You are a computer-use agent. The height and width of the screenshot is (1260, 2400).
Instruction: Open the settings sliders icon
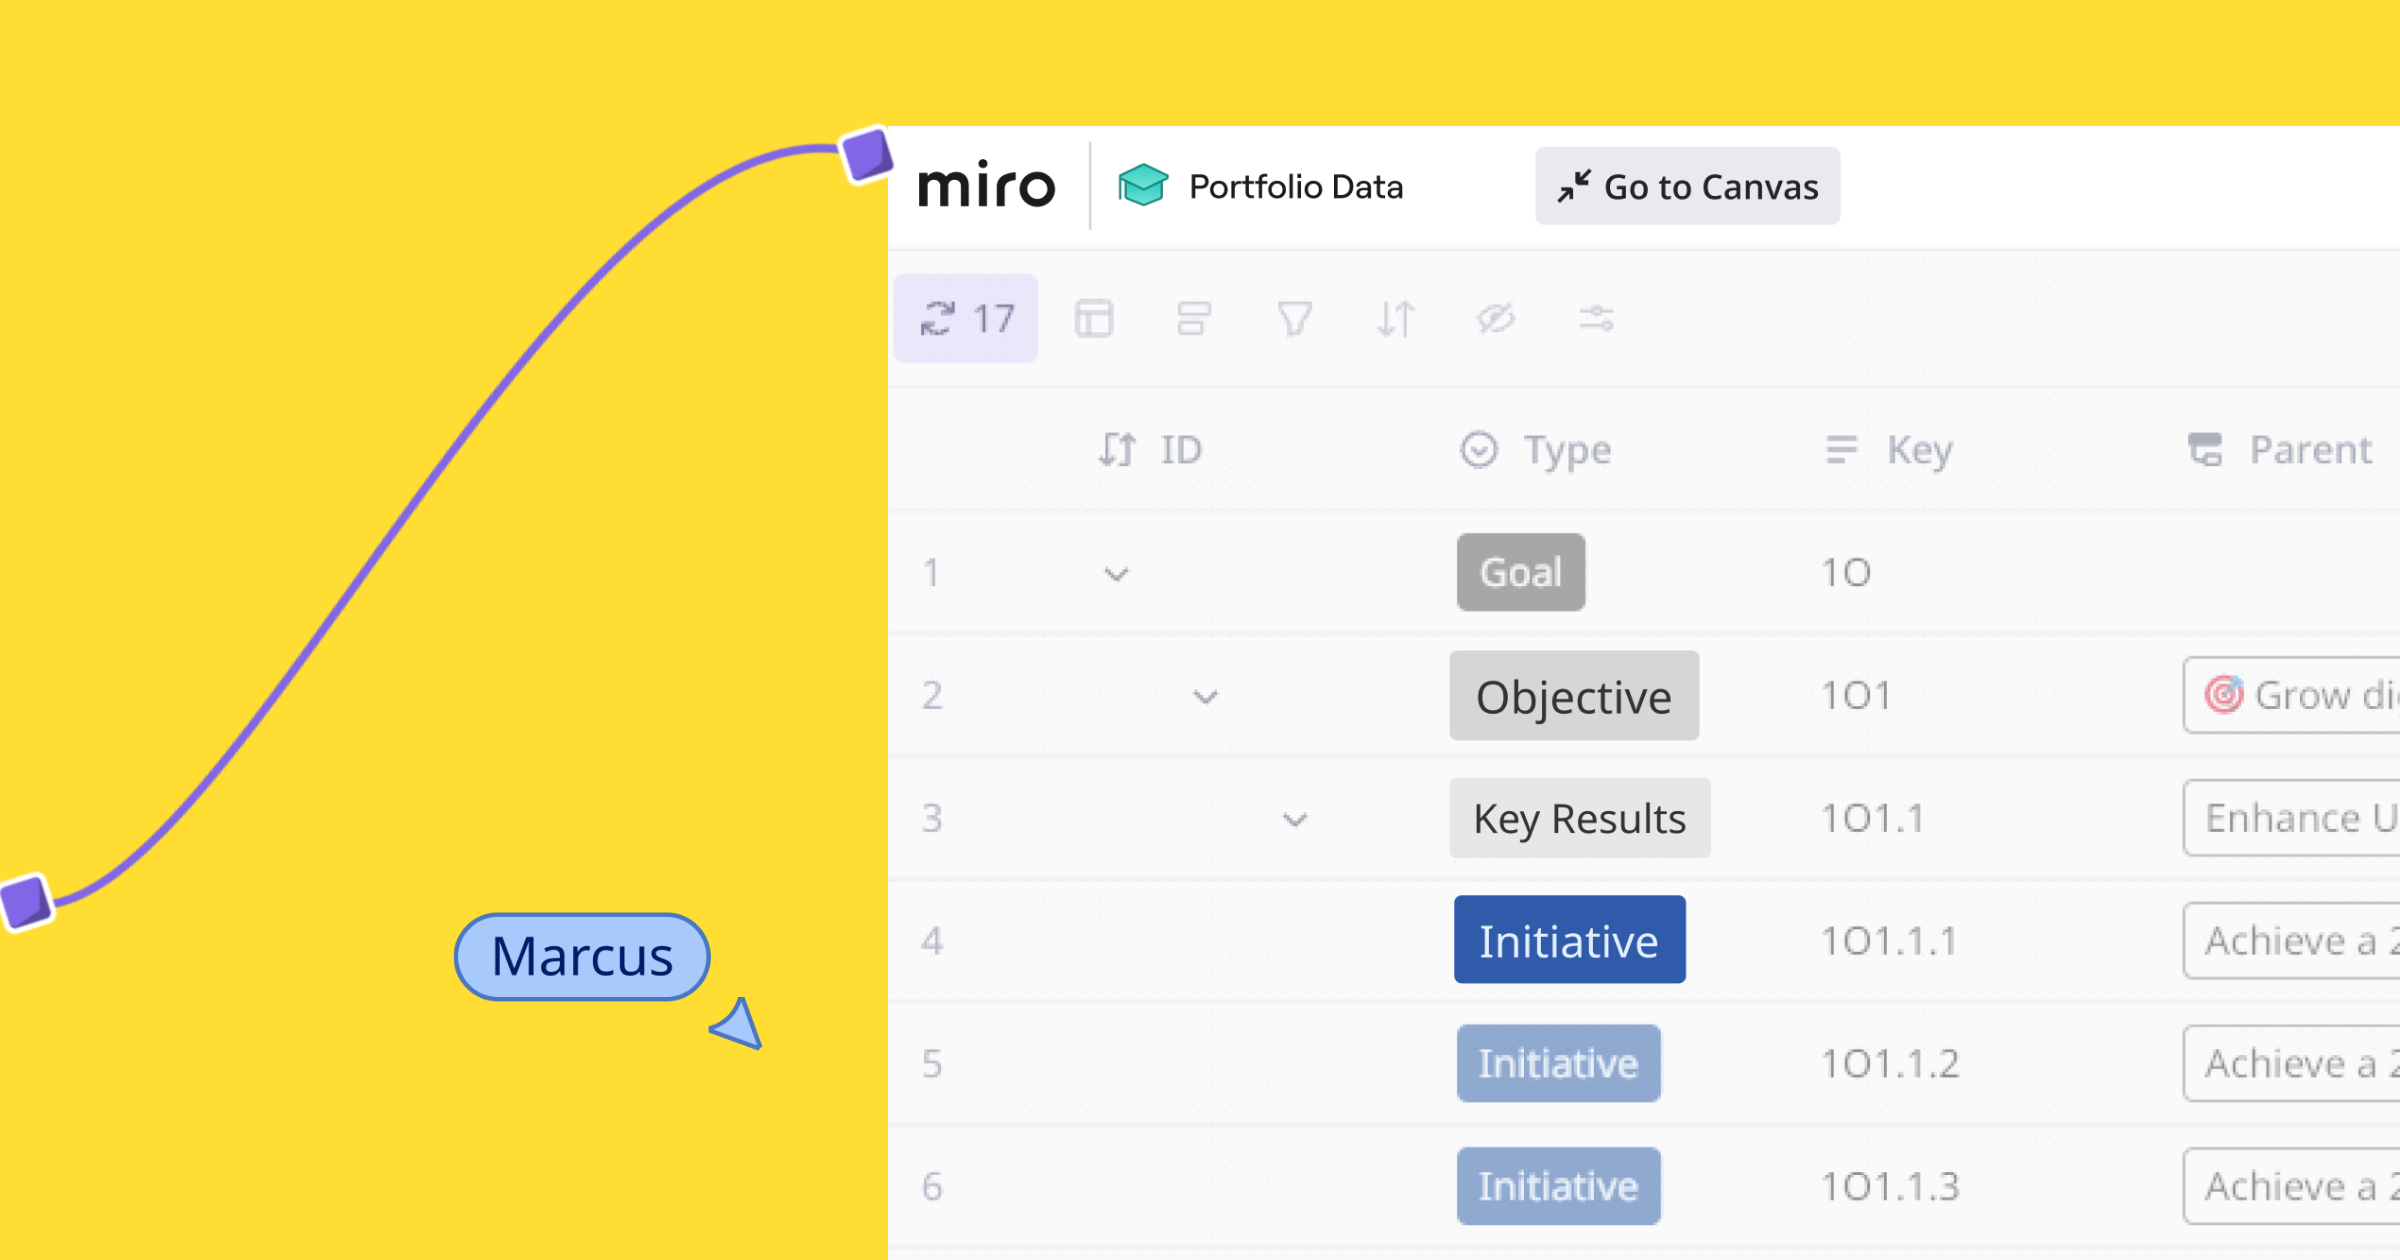coord(1596,319)
